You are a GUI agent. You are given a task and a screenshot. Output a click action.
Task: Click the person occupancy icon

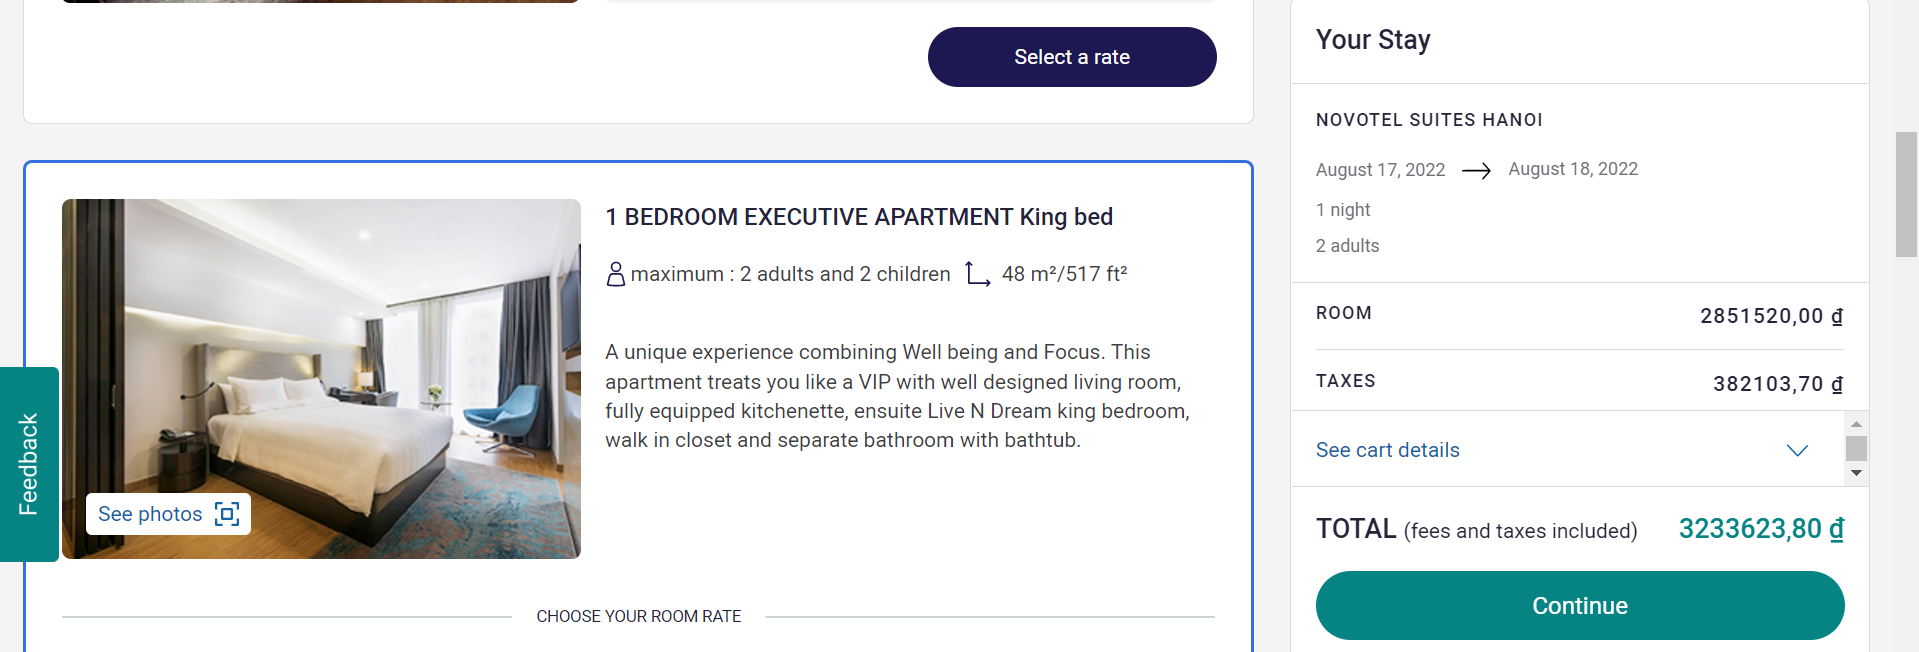point(616,274)
